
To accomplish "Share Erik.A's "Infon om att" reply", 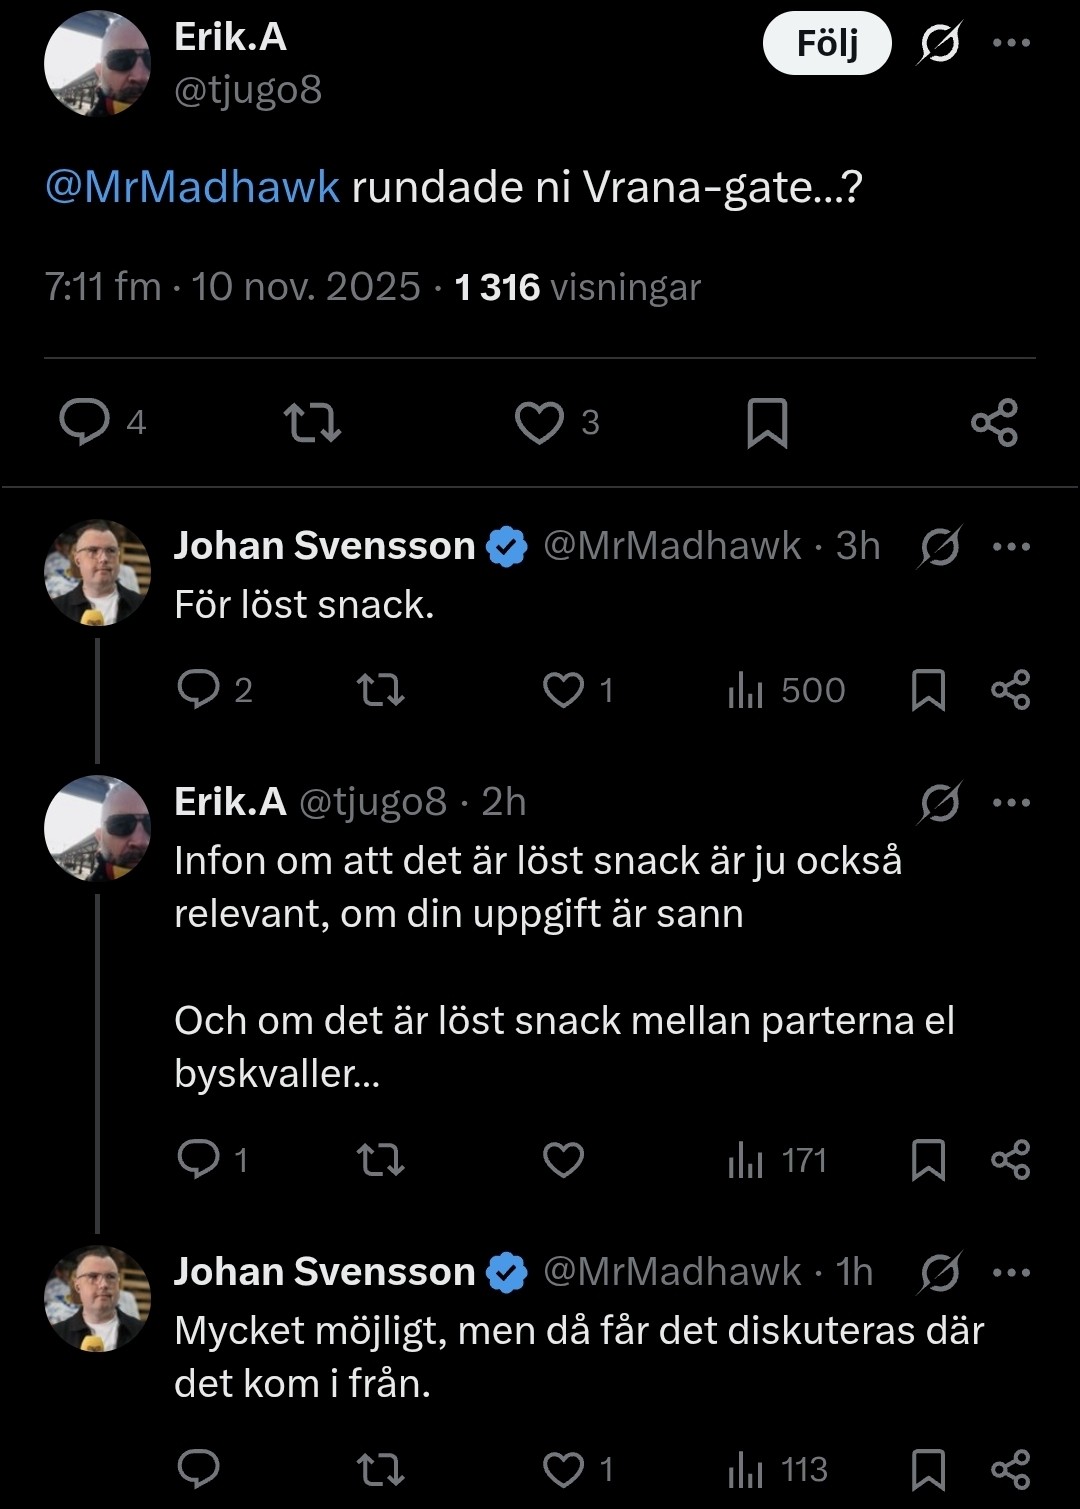I will pyautogui.click(x=1010, y=1160).
